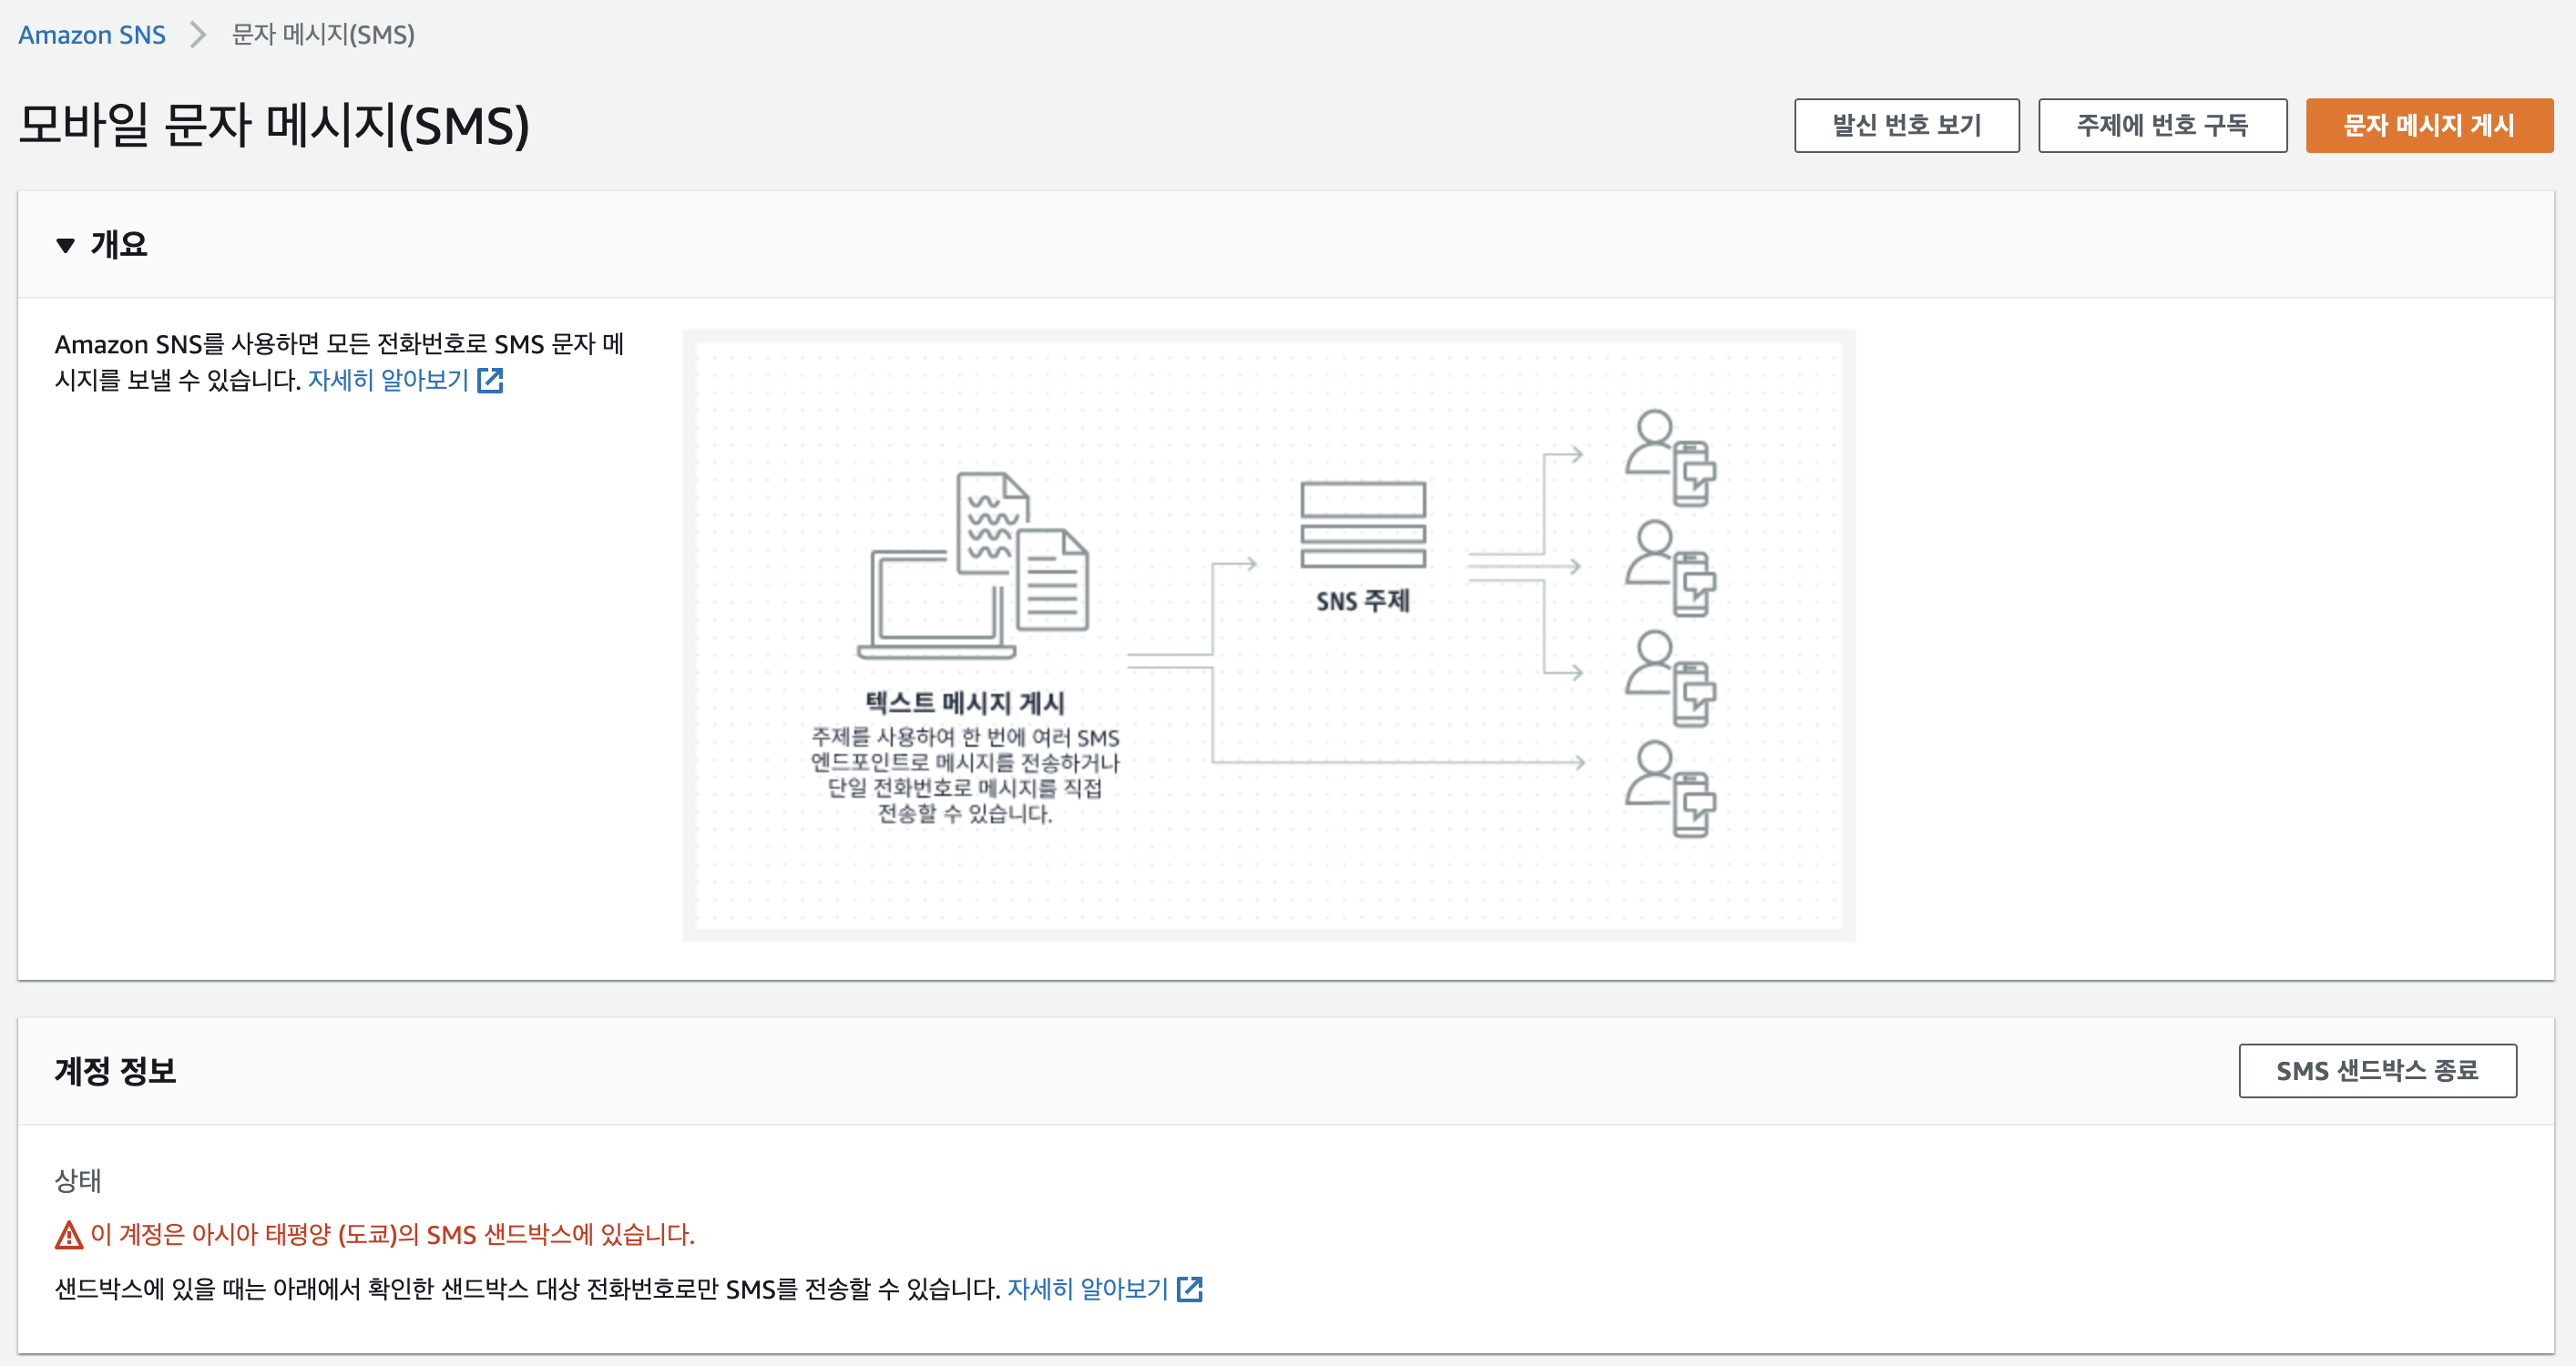Click the breadcrumb chevron separator
The width and height of the screenshot is (2576, 1366).
pyautogui.click(x=198, y=35)
